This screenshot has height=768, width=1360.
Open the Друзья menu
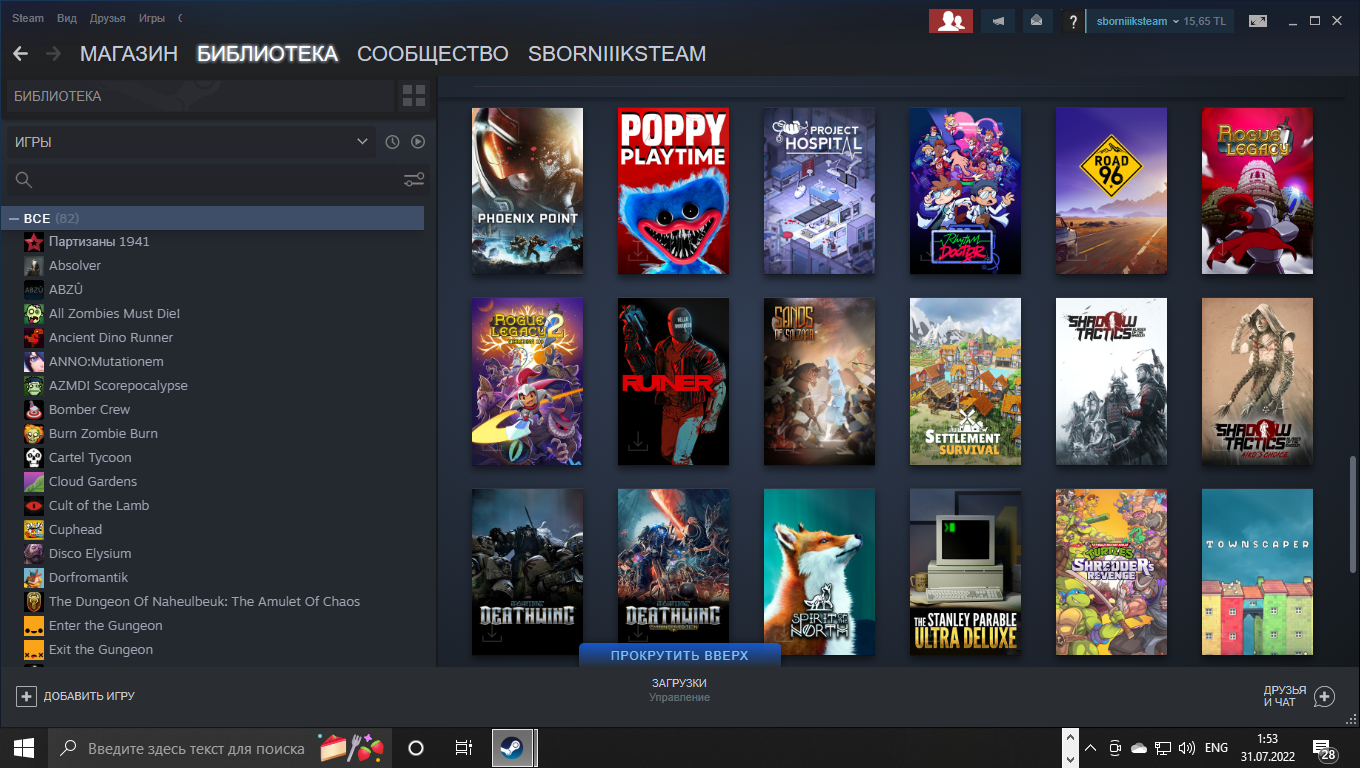(107, 18)
